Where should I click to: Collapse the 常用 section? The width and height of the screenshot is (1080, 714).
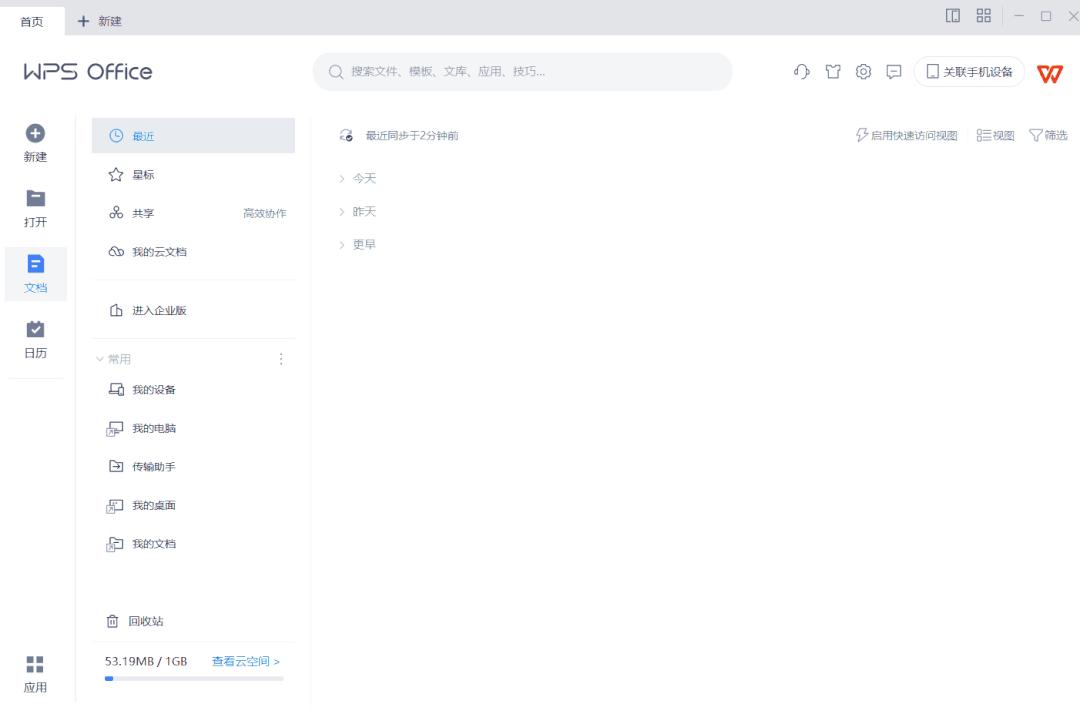[x=99, y=359]
